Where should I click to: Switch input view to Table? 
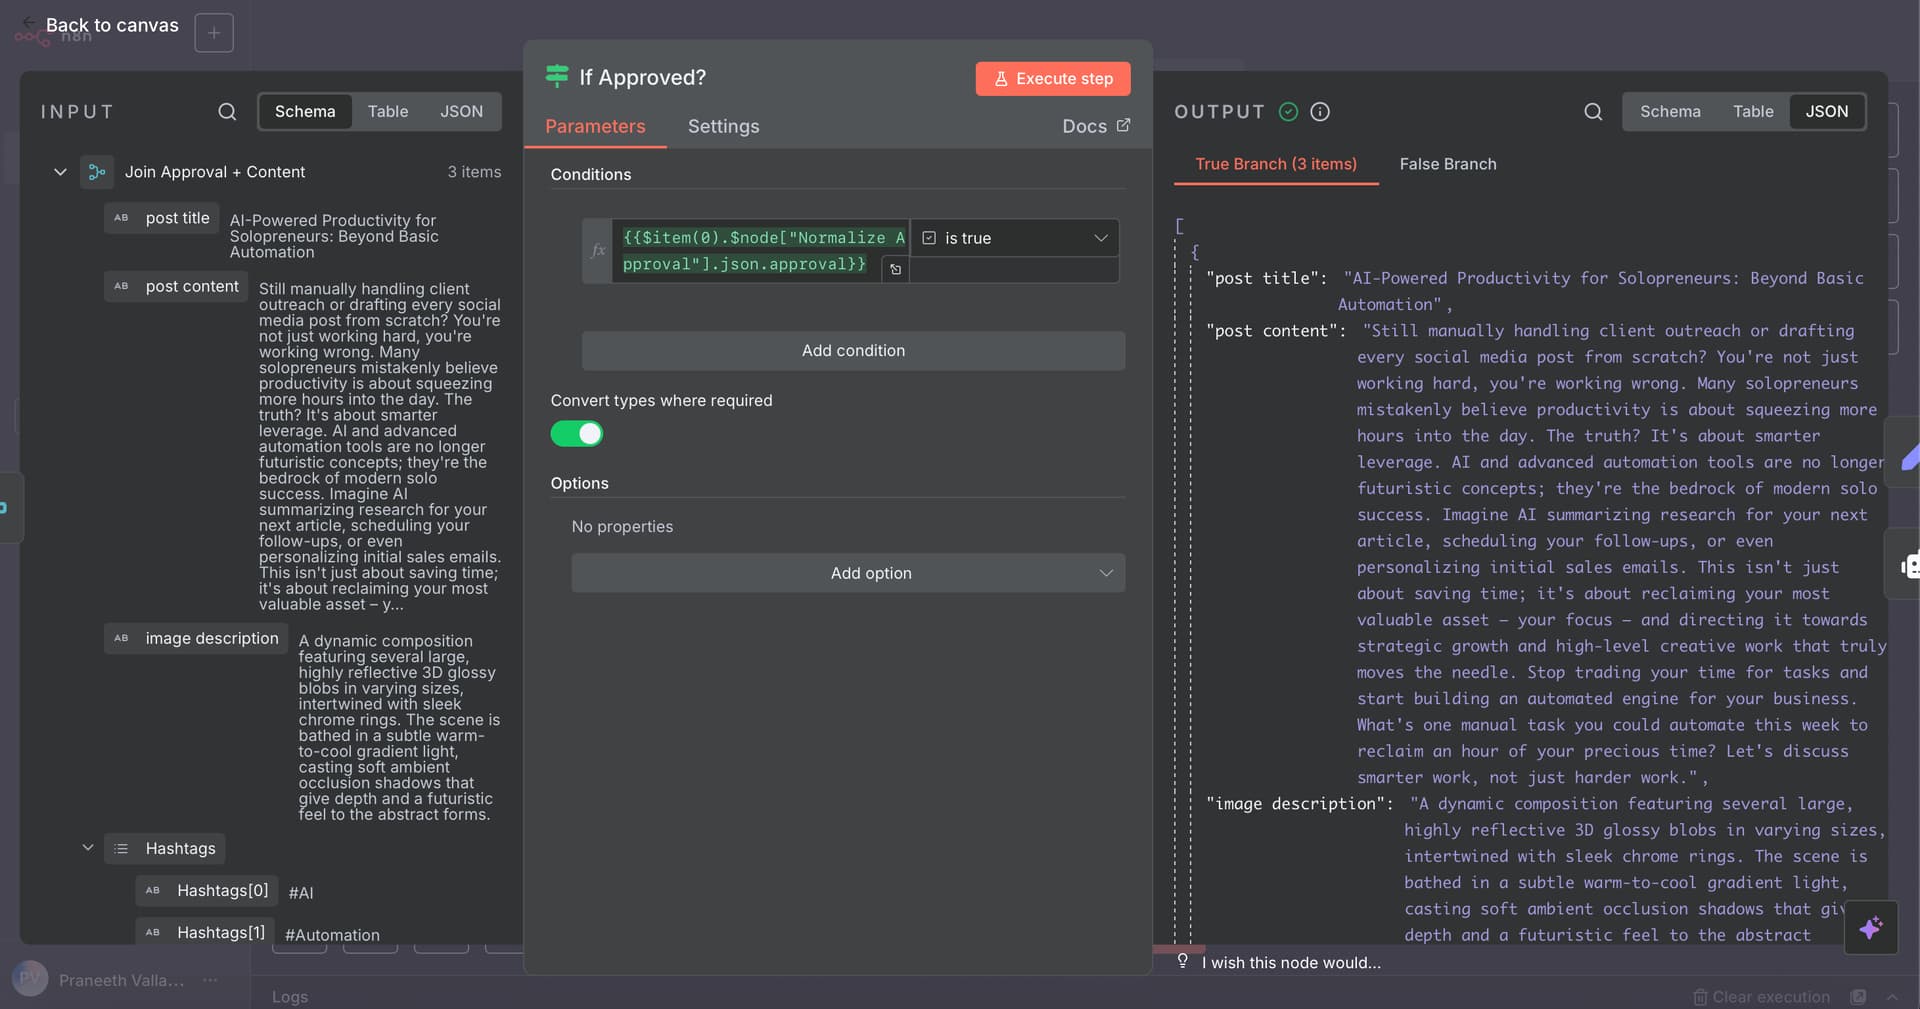click(387, 112)
